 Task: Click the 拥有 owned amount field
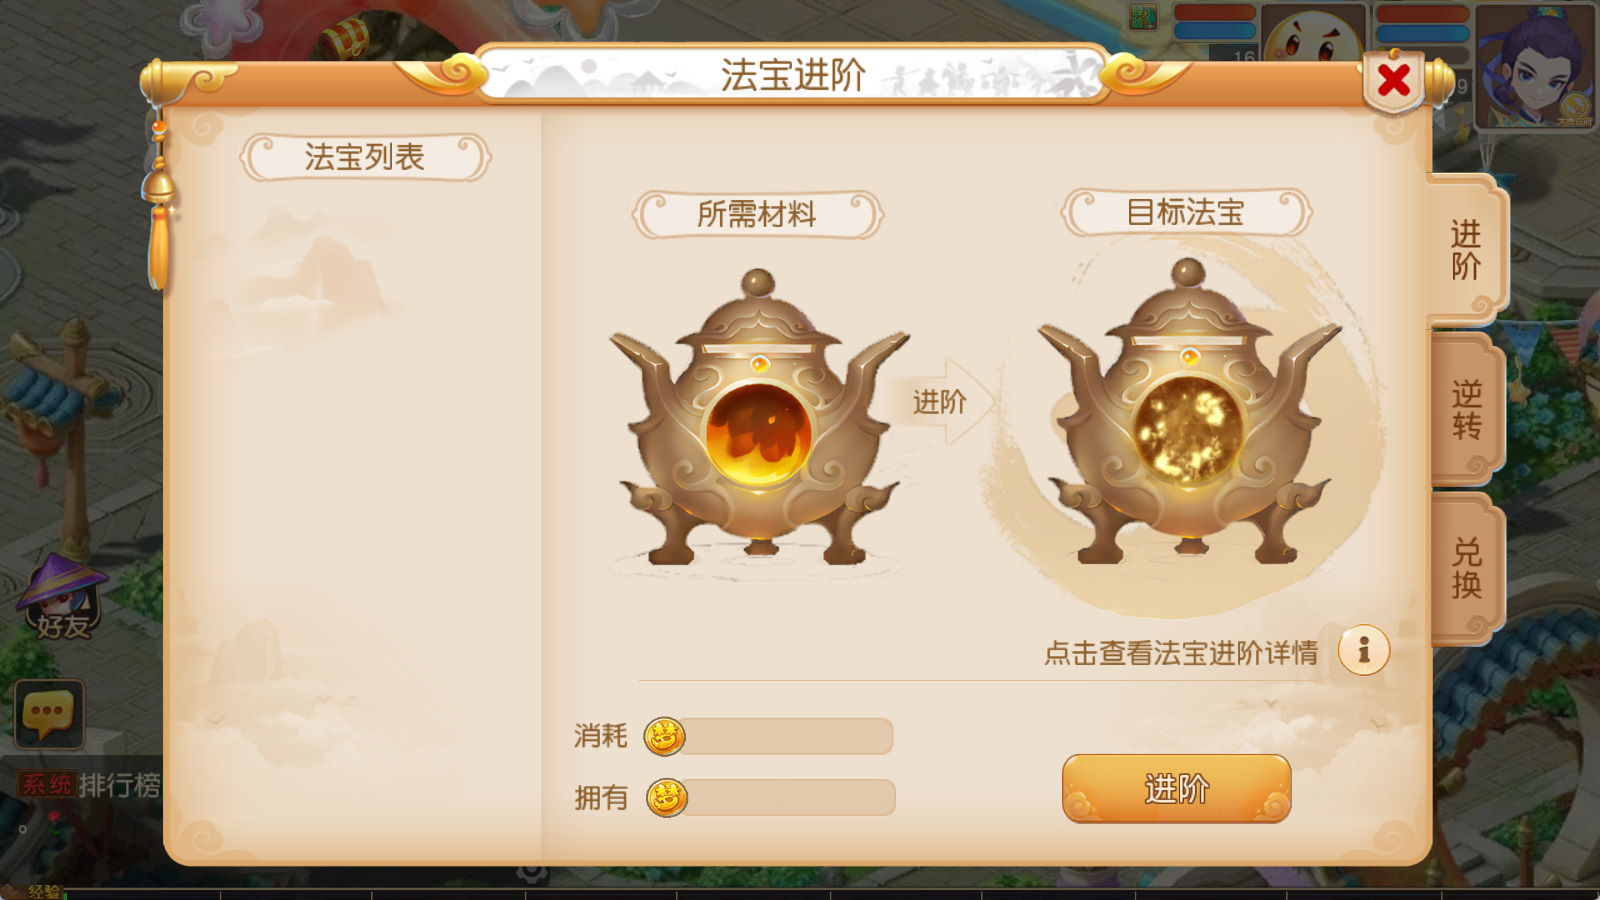click(790, 798)
